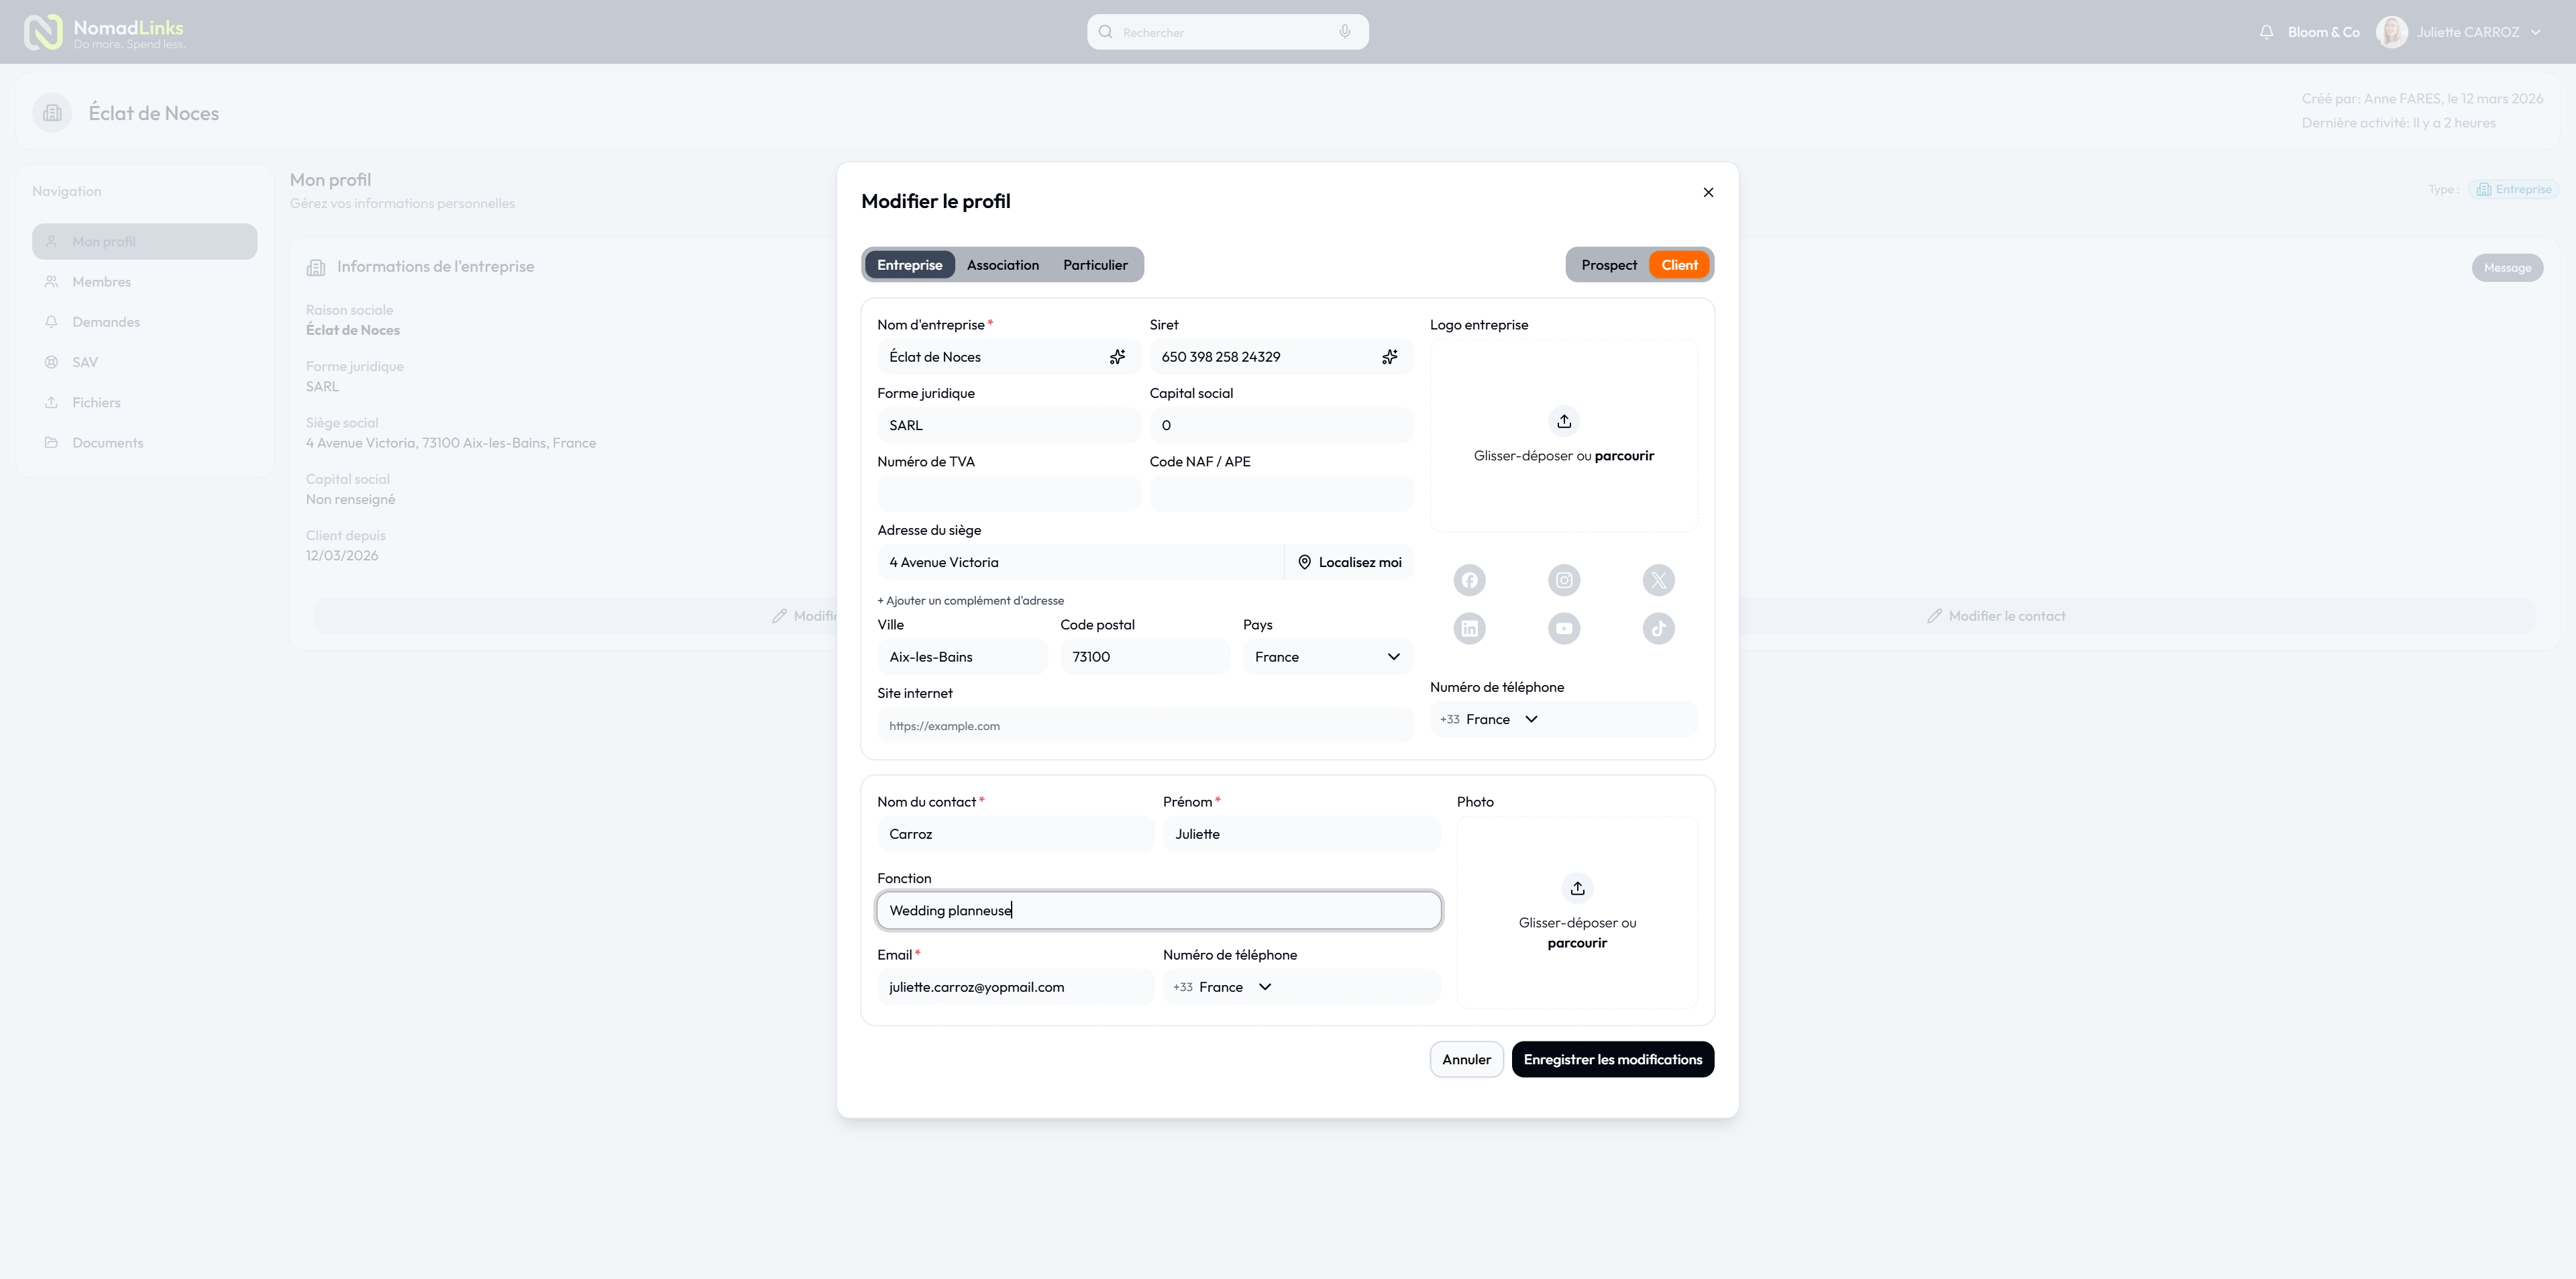
Task: Click the Localisez moi button
Action: (x=1349, y=562)
